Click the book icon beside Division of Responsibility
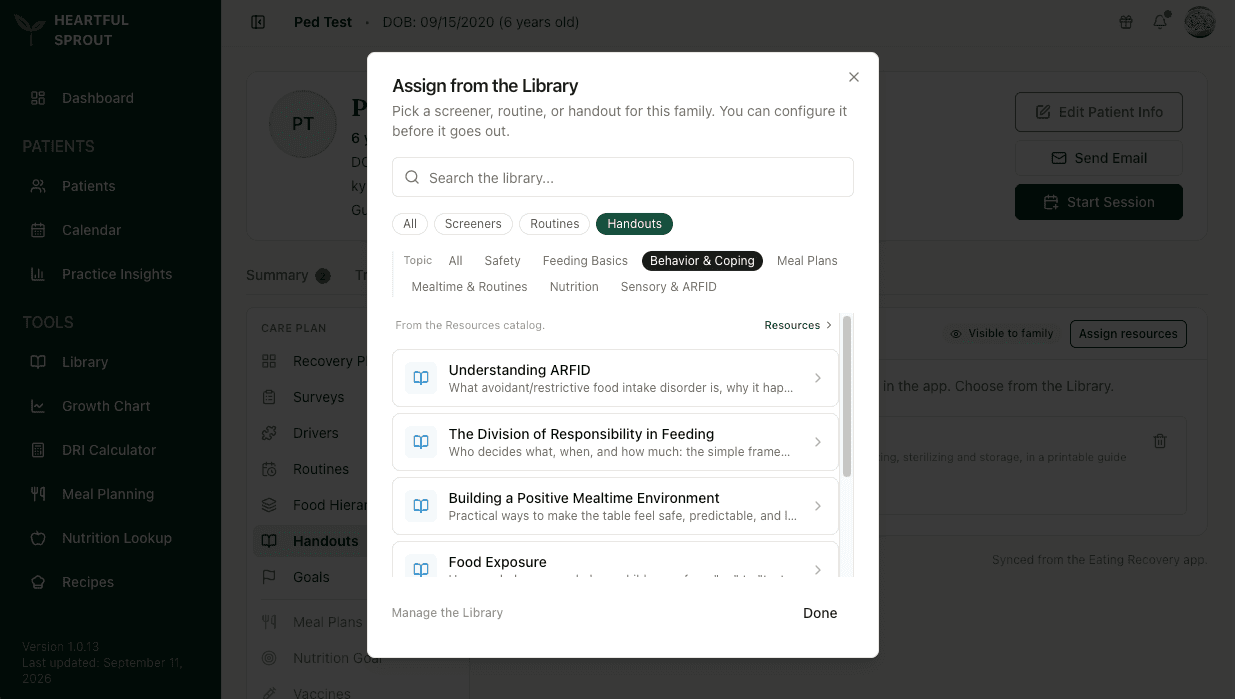 [421, 442]
